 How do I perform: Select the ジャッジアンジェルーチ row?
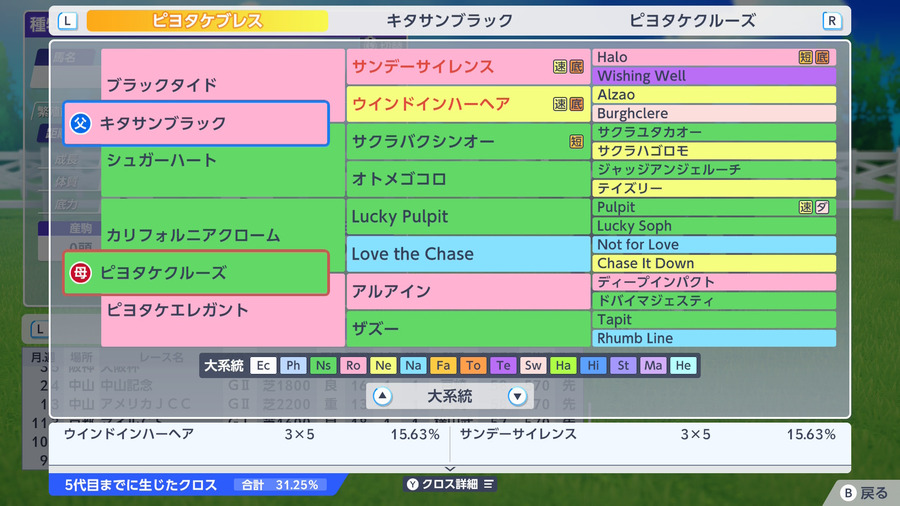[x=714, y=170]
